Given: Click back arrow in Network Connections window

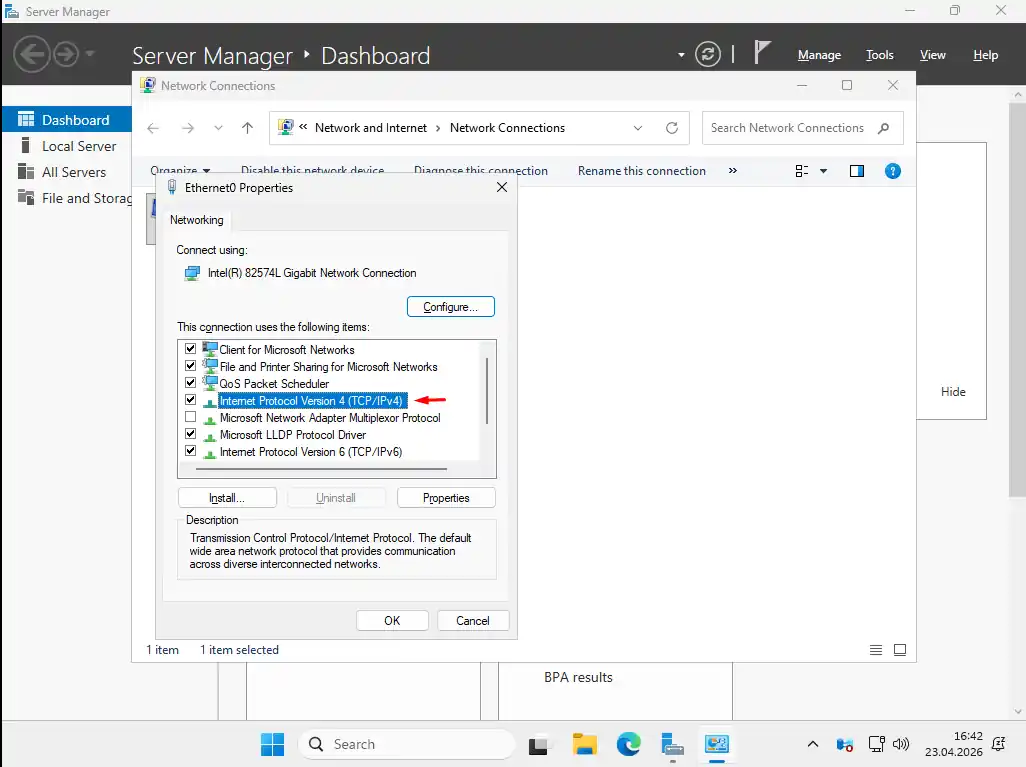Looking at the screenshot, I should click(x=152, y=128).
